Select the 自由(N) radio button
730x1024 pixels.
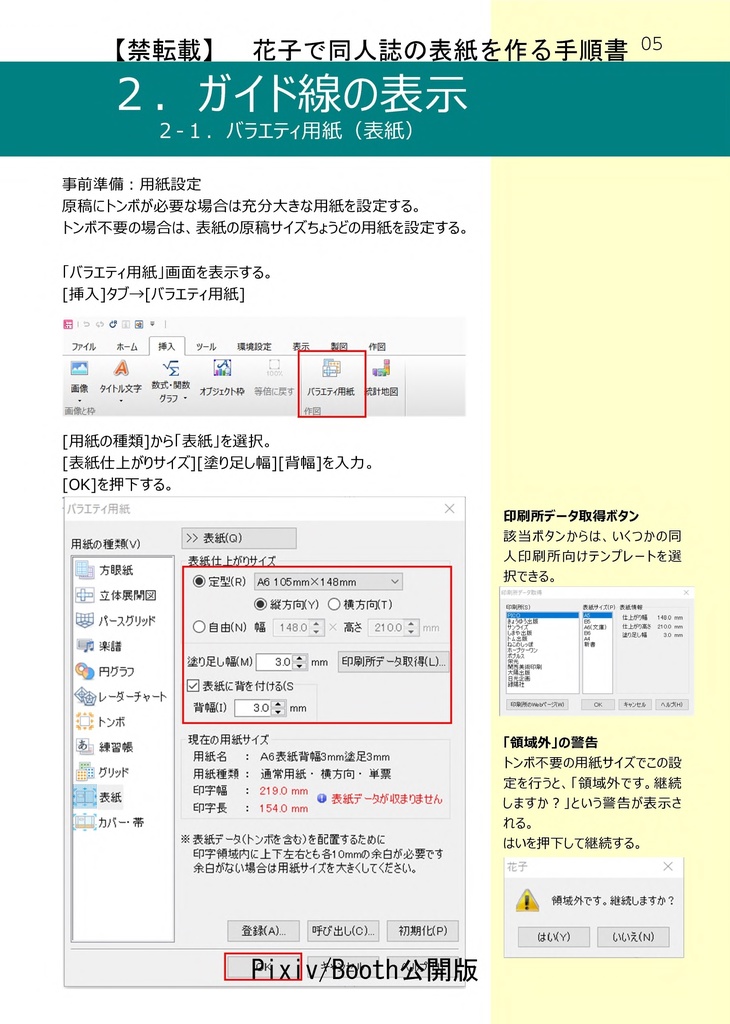199,627
